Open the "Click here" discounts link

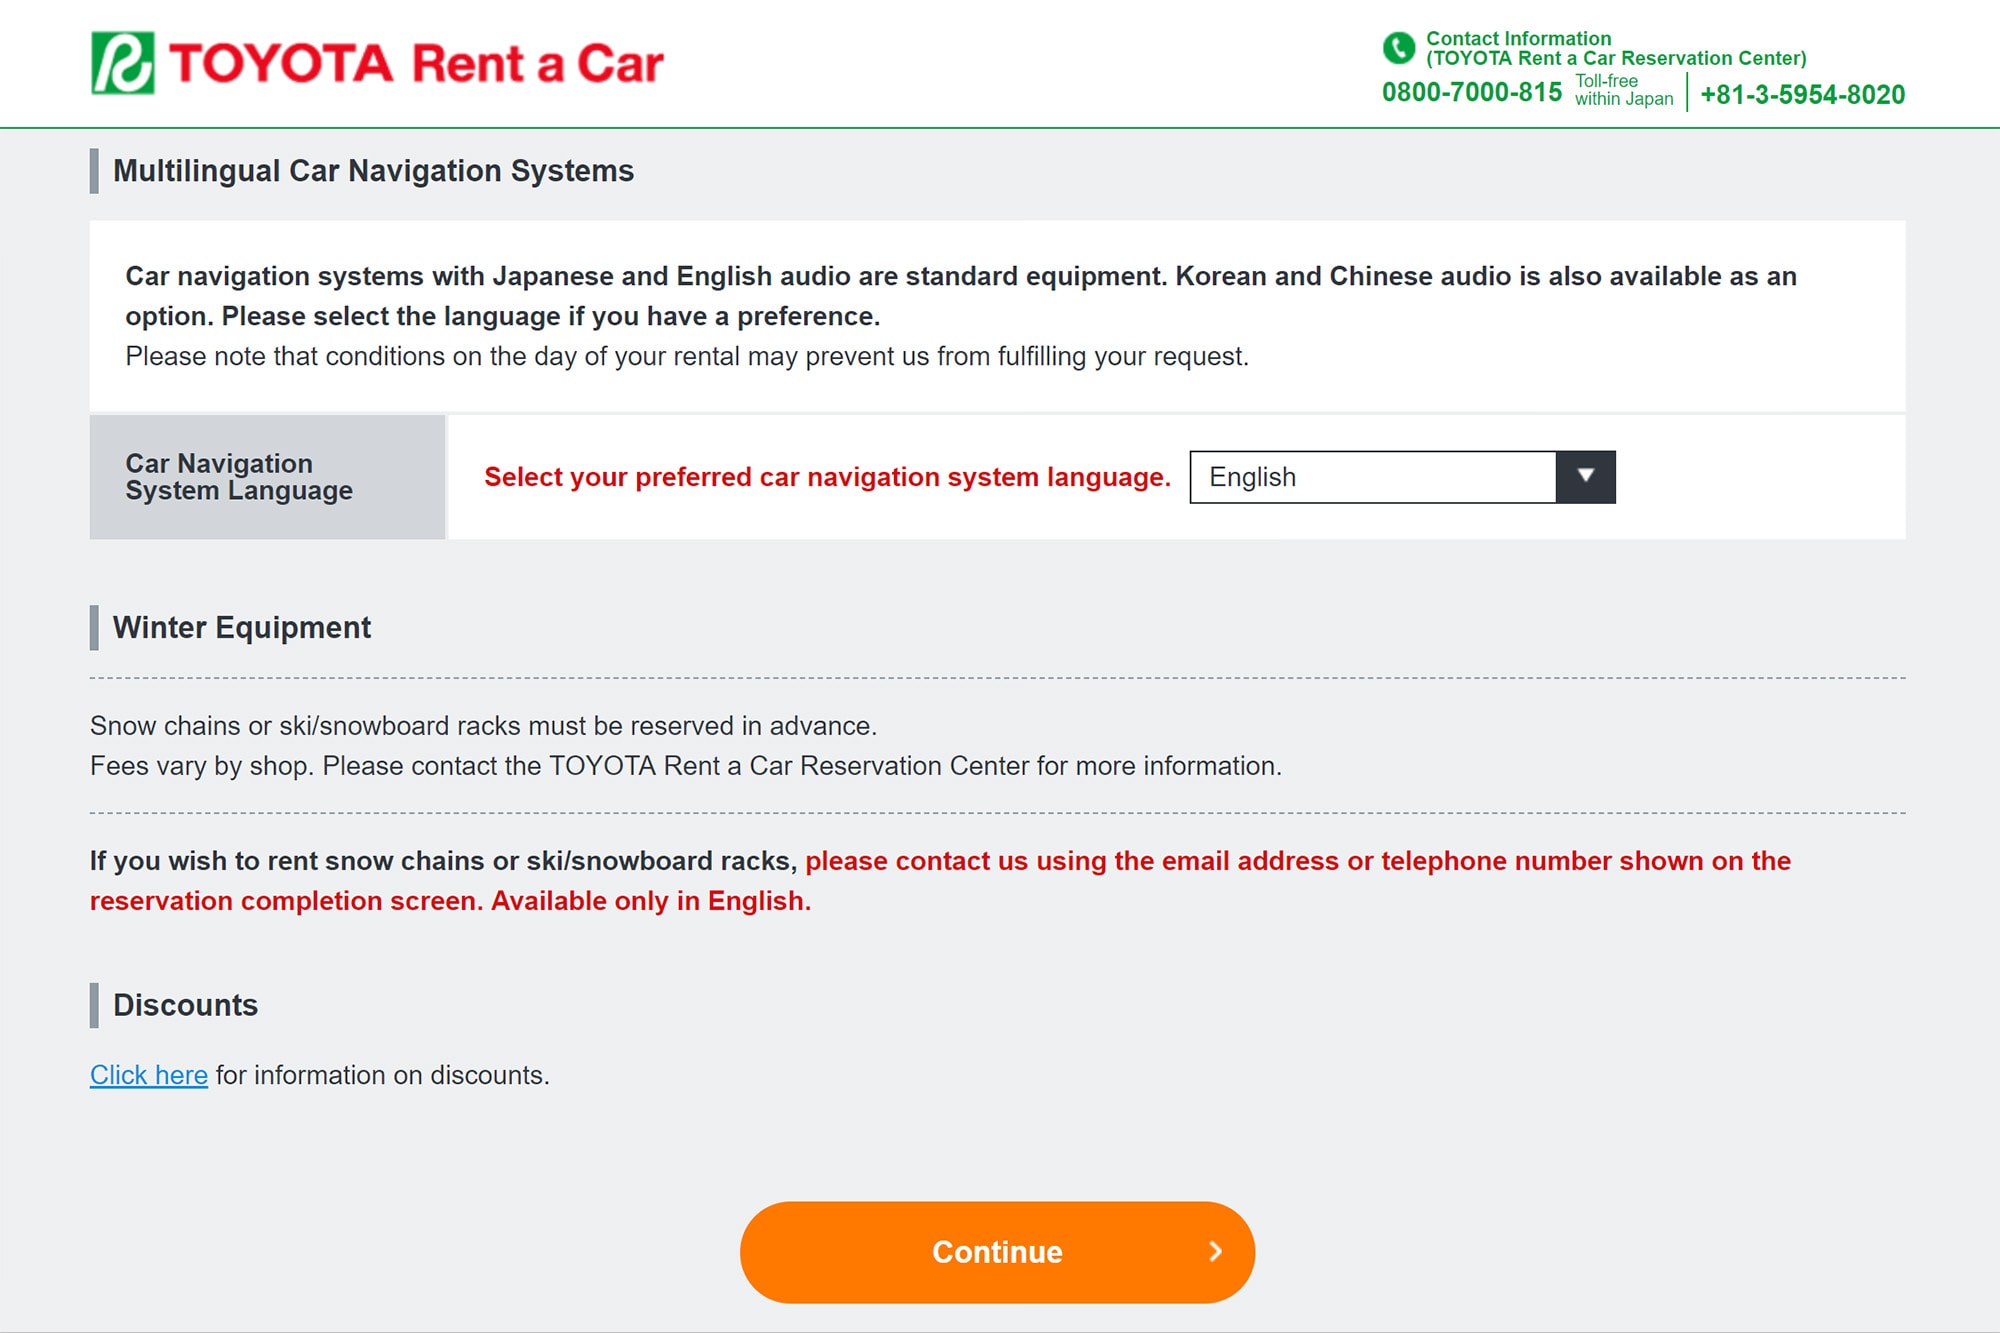[149, 1075]
